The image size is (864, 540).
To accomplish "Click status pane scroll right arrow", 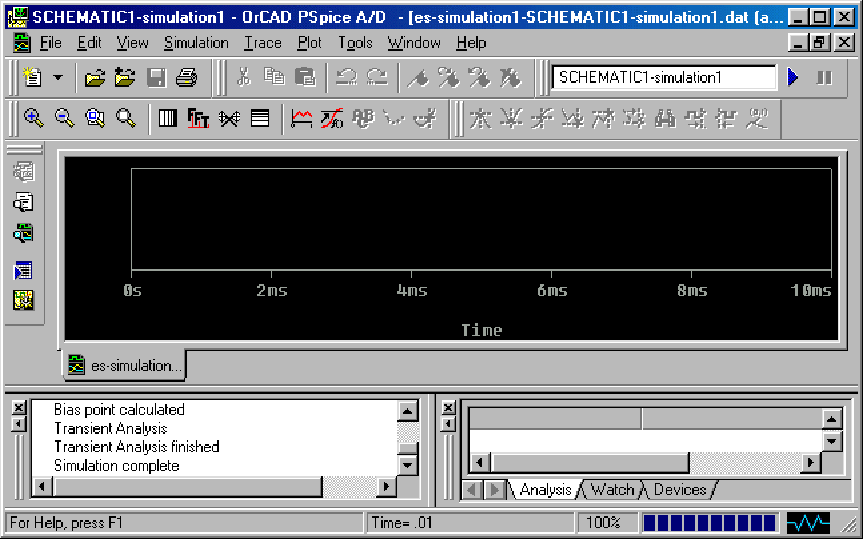I will pyautogui.click(x=811, y=462).
